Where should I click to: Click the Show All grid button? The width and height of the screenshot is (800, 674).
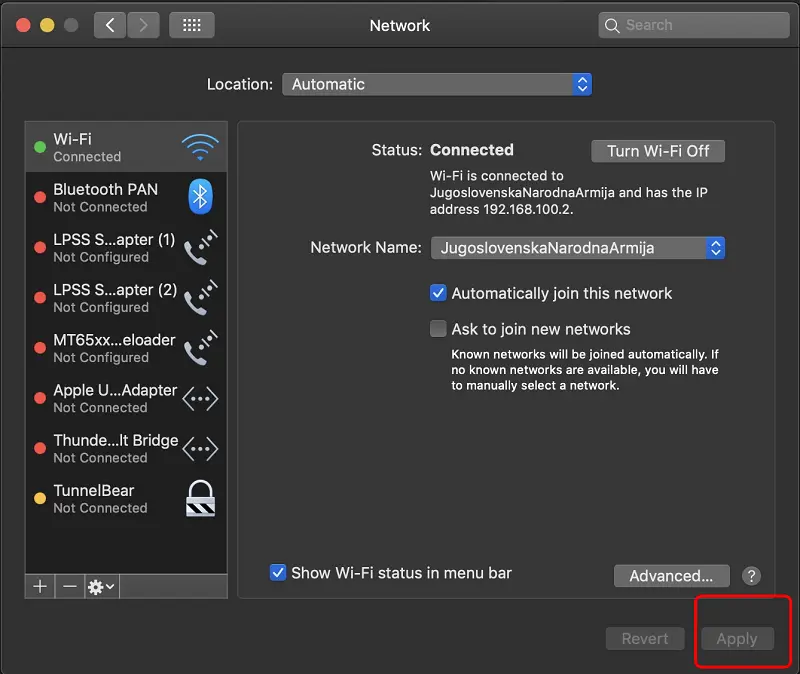pyautogui.click(x=191, y=24)
